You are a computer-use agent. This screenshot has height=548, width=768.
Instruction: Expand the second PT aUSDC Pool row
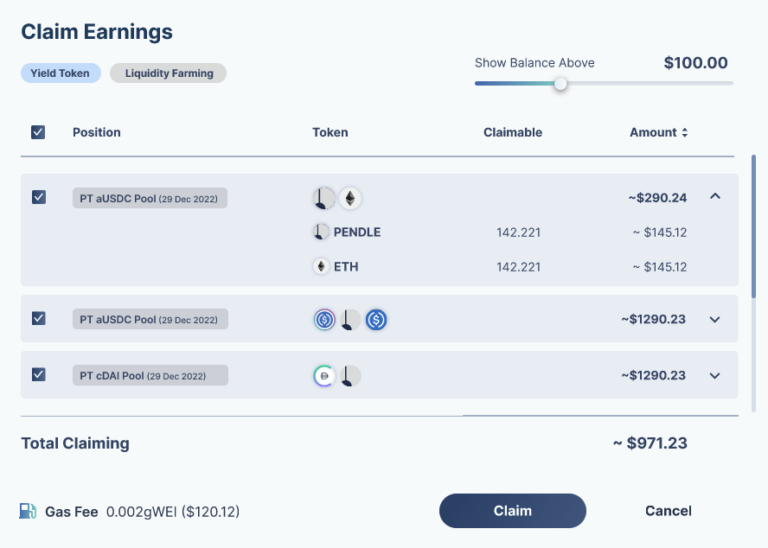(715, 320)
